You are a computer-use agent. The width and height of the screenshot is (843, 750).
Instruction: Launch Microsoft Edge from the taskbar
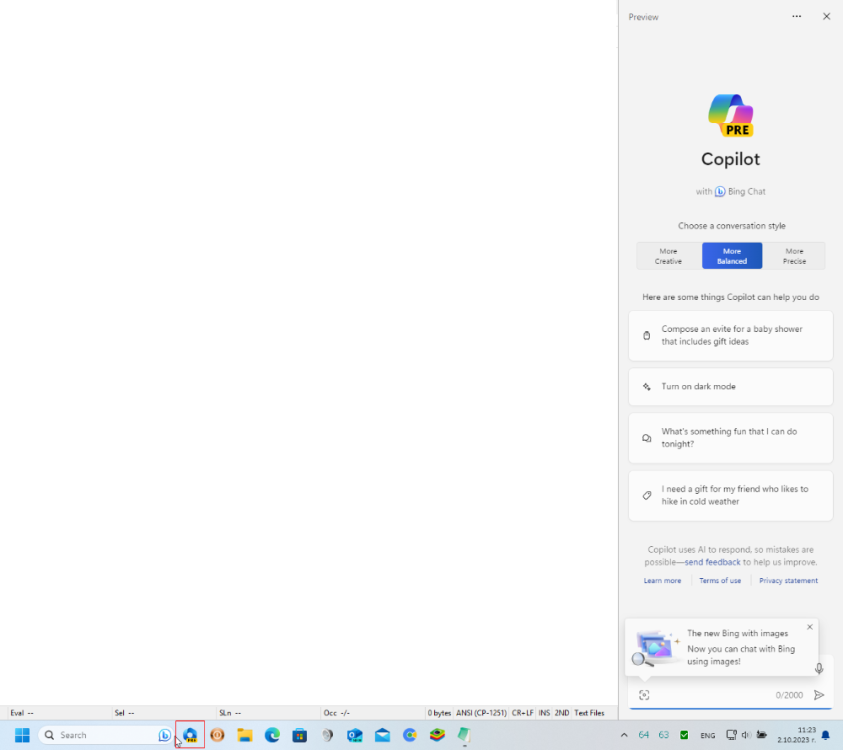click(x=272, y=734)
